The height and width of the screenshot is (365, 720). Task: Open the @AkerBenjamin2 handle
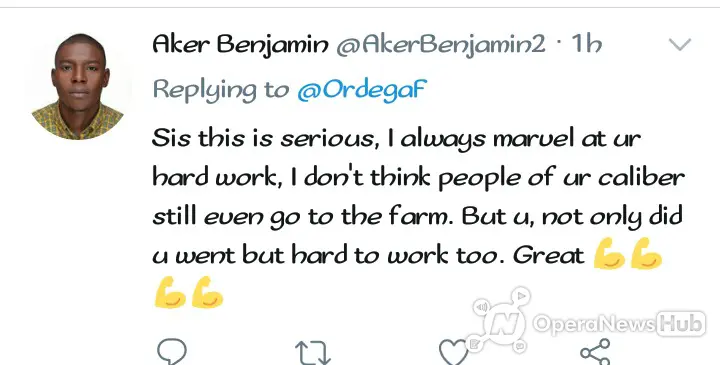[x=441, y=45]
